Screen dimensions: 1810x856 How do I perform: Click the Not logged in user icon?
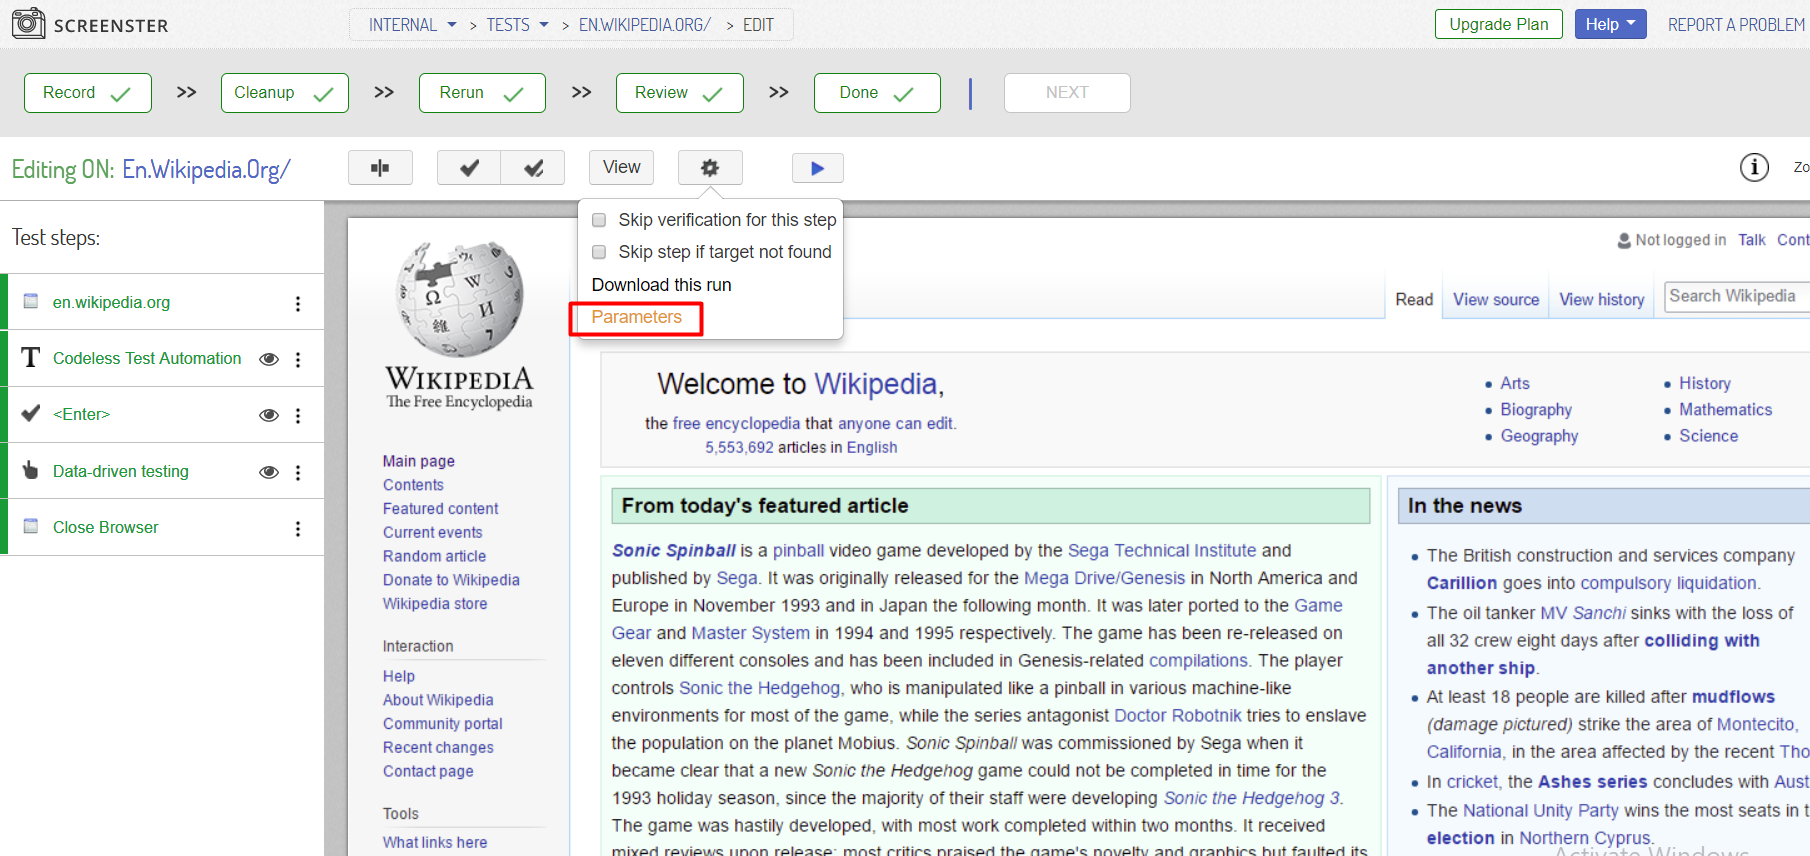(1624, 240)
